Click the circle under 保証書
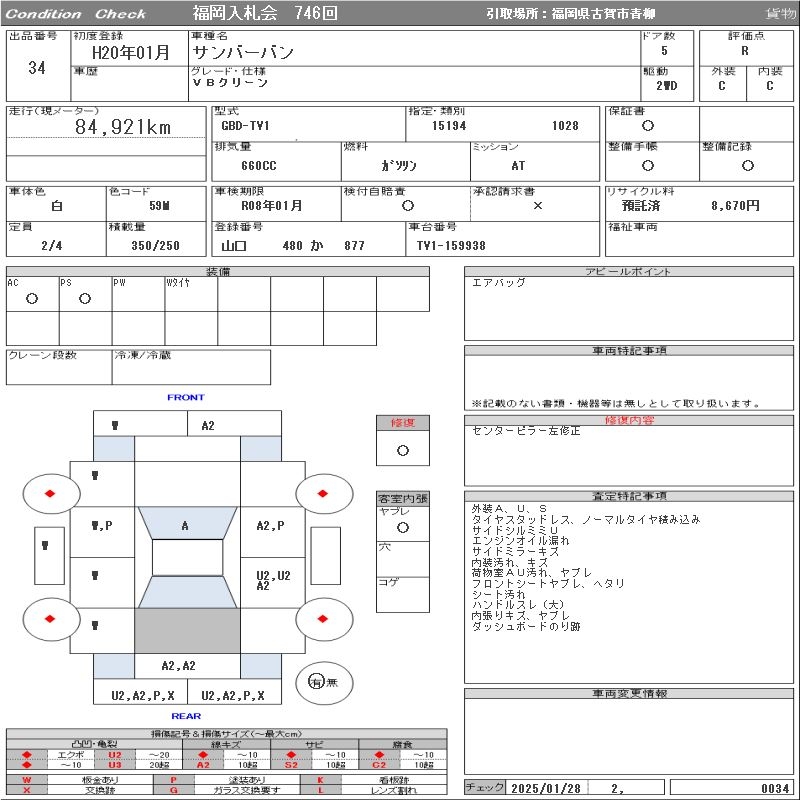This screenshot has width=800, height=800. pos(648,126)
